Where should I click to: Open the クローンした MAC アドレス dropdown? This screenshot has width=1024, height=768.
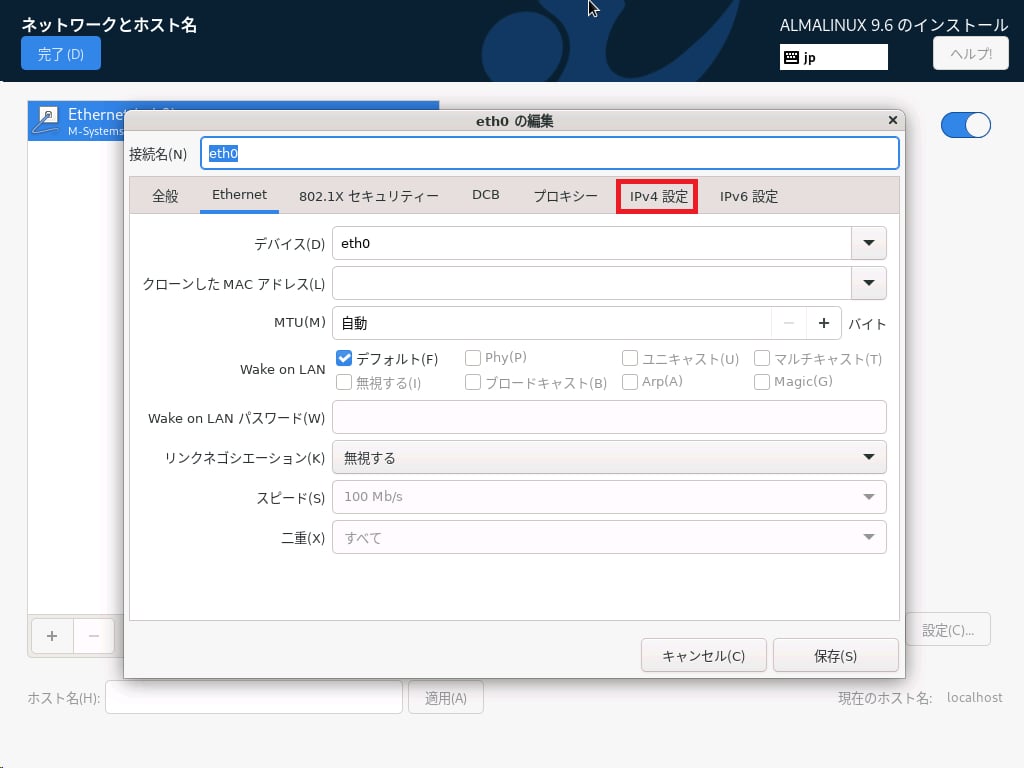coord(868,283)
